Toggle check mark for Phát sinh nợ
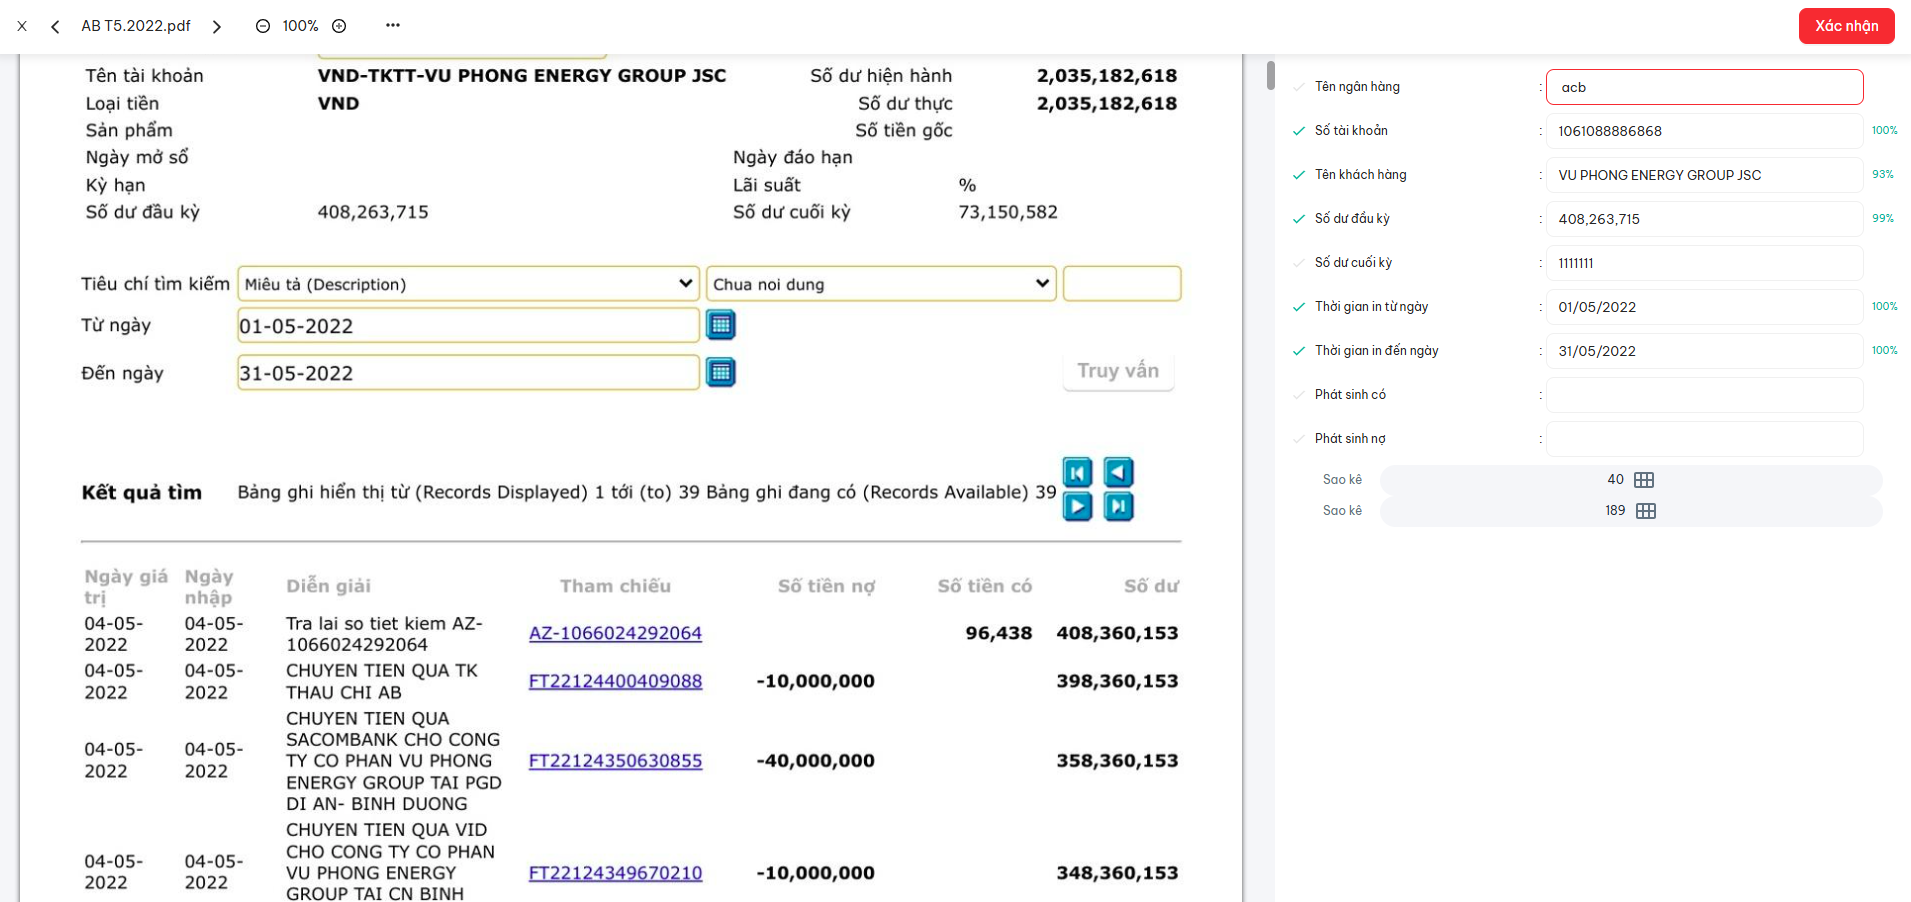The image size is (1911, 902). tap(1298, 439)
